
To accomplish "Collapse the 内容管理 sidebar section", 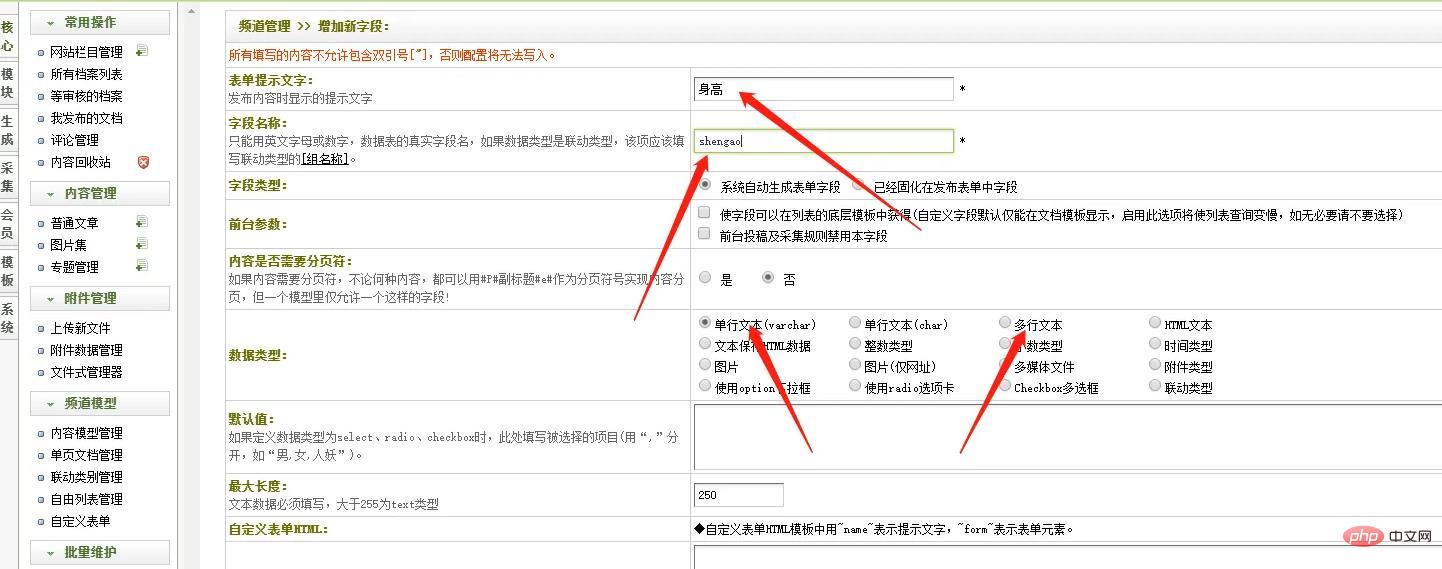I will click(x=100, y=193).
